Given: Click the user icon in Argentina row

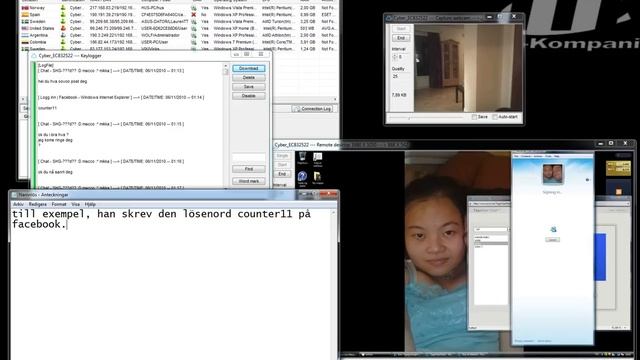Looking at the screenshot, I should point(63,36).
